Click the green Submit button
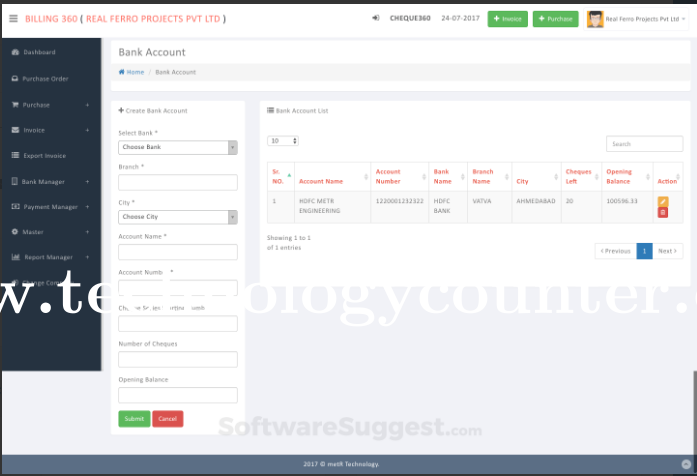 pos(134,419)
